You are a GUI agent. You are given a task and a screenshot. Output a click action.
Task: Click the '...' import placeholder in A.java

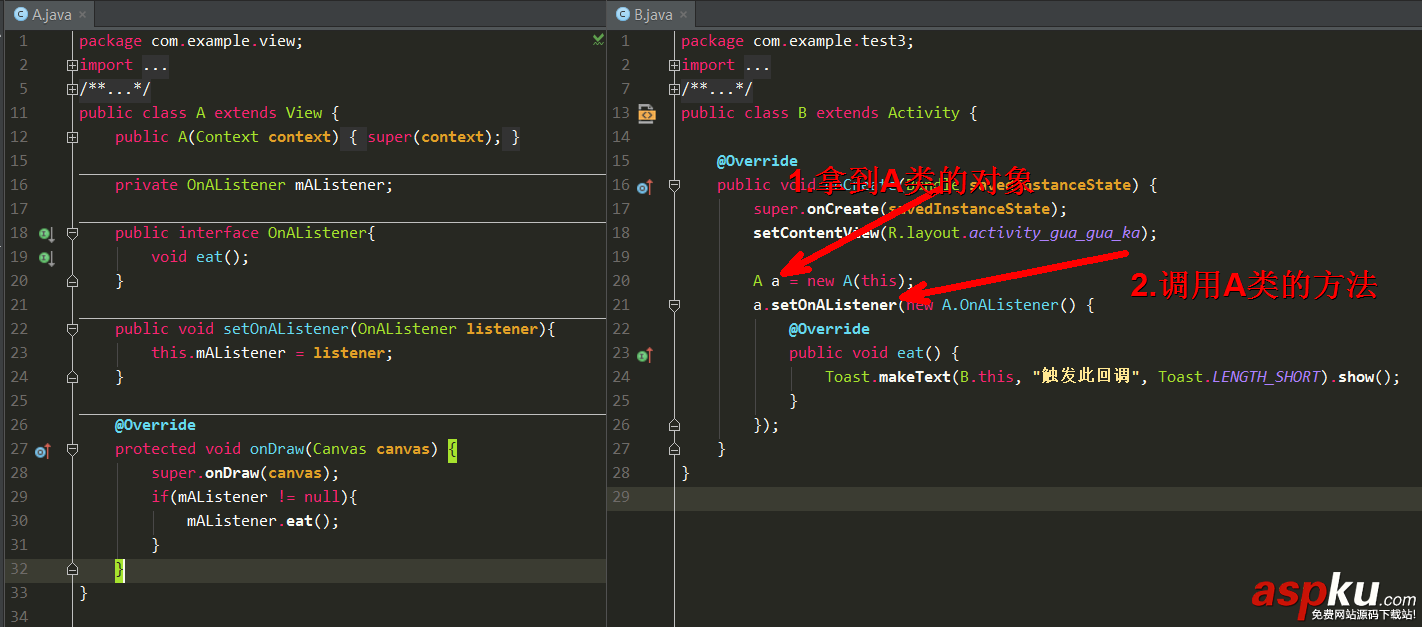pos(155,65)
